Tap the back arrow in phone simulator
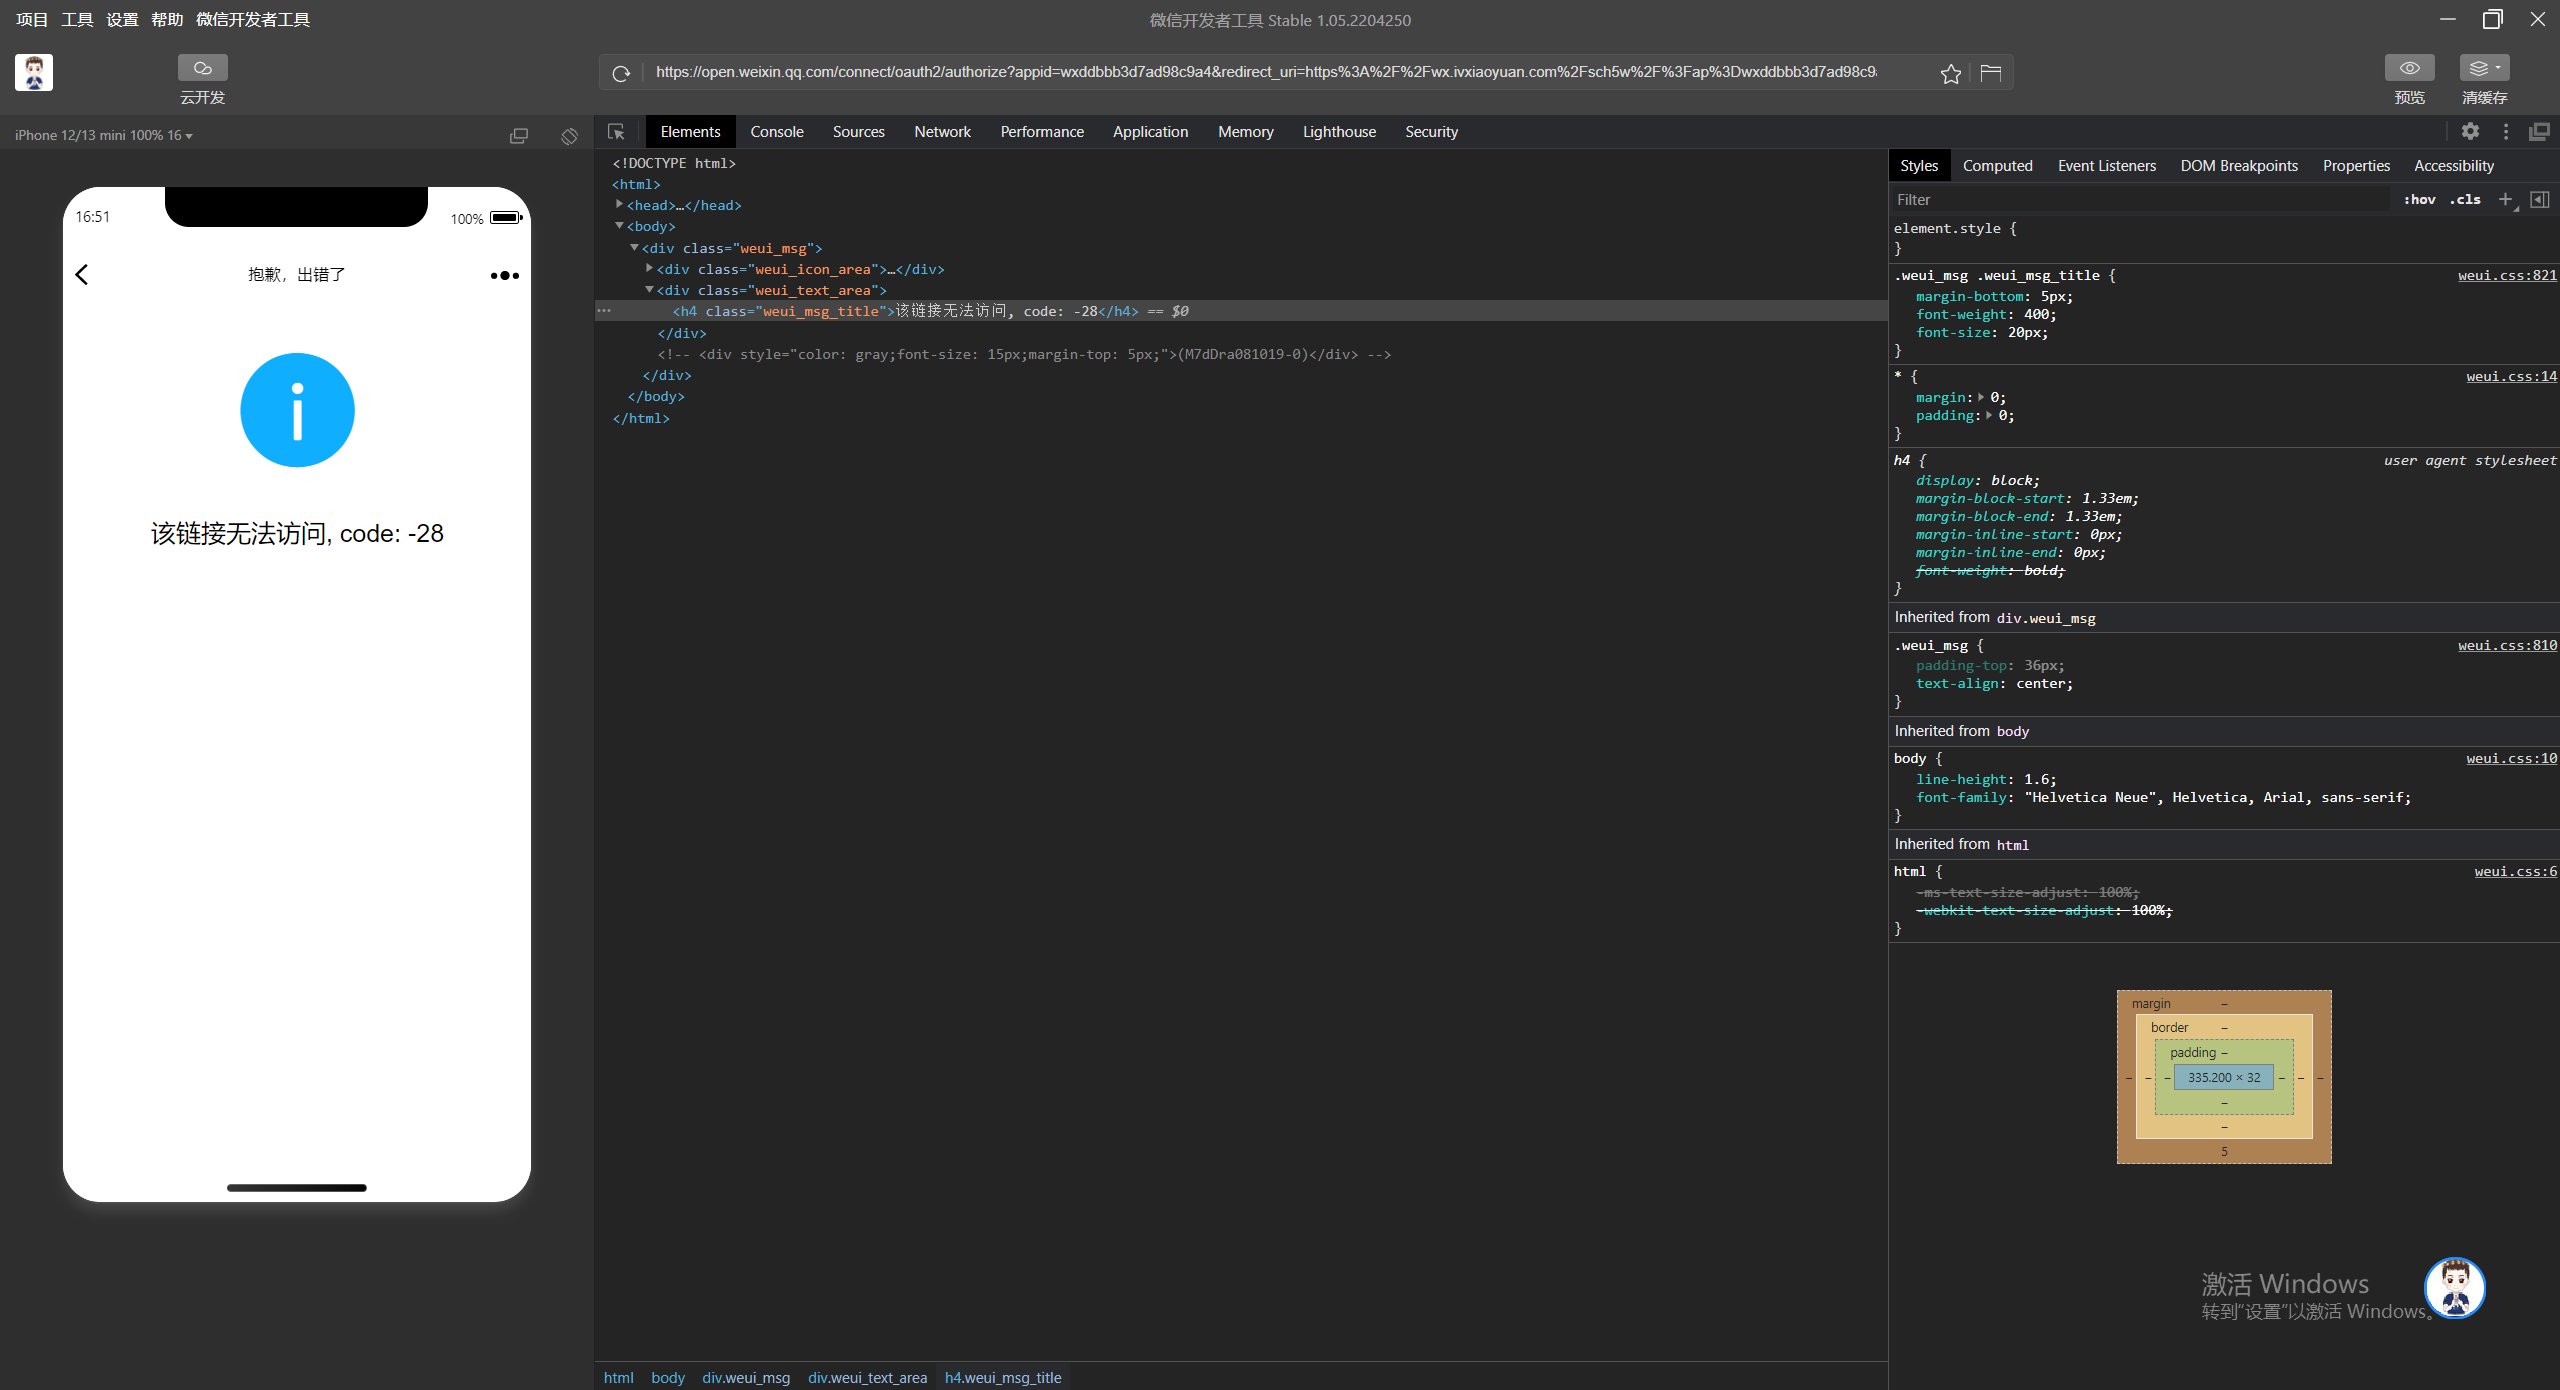Image resolution: width=2560 pixels, height=1390 pixels. [82, 275]
